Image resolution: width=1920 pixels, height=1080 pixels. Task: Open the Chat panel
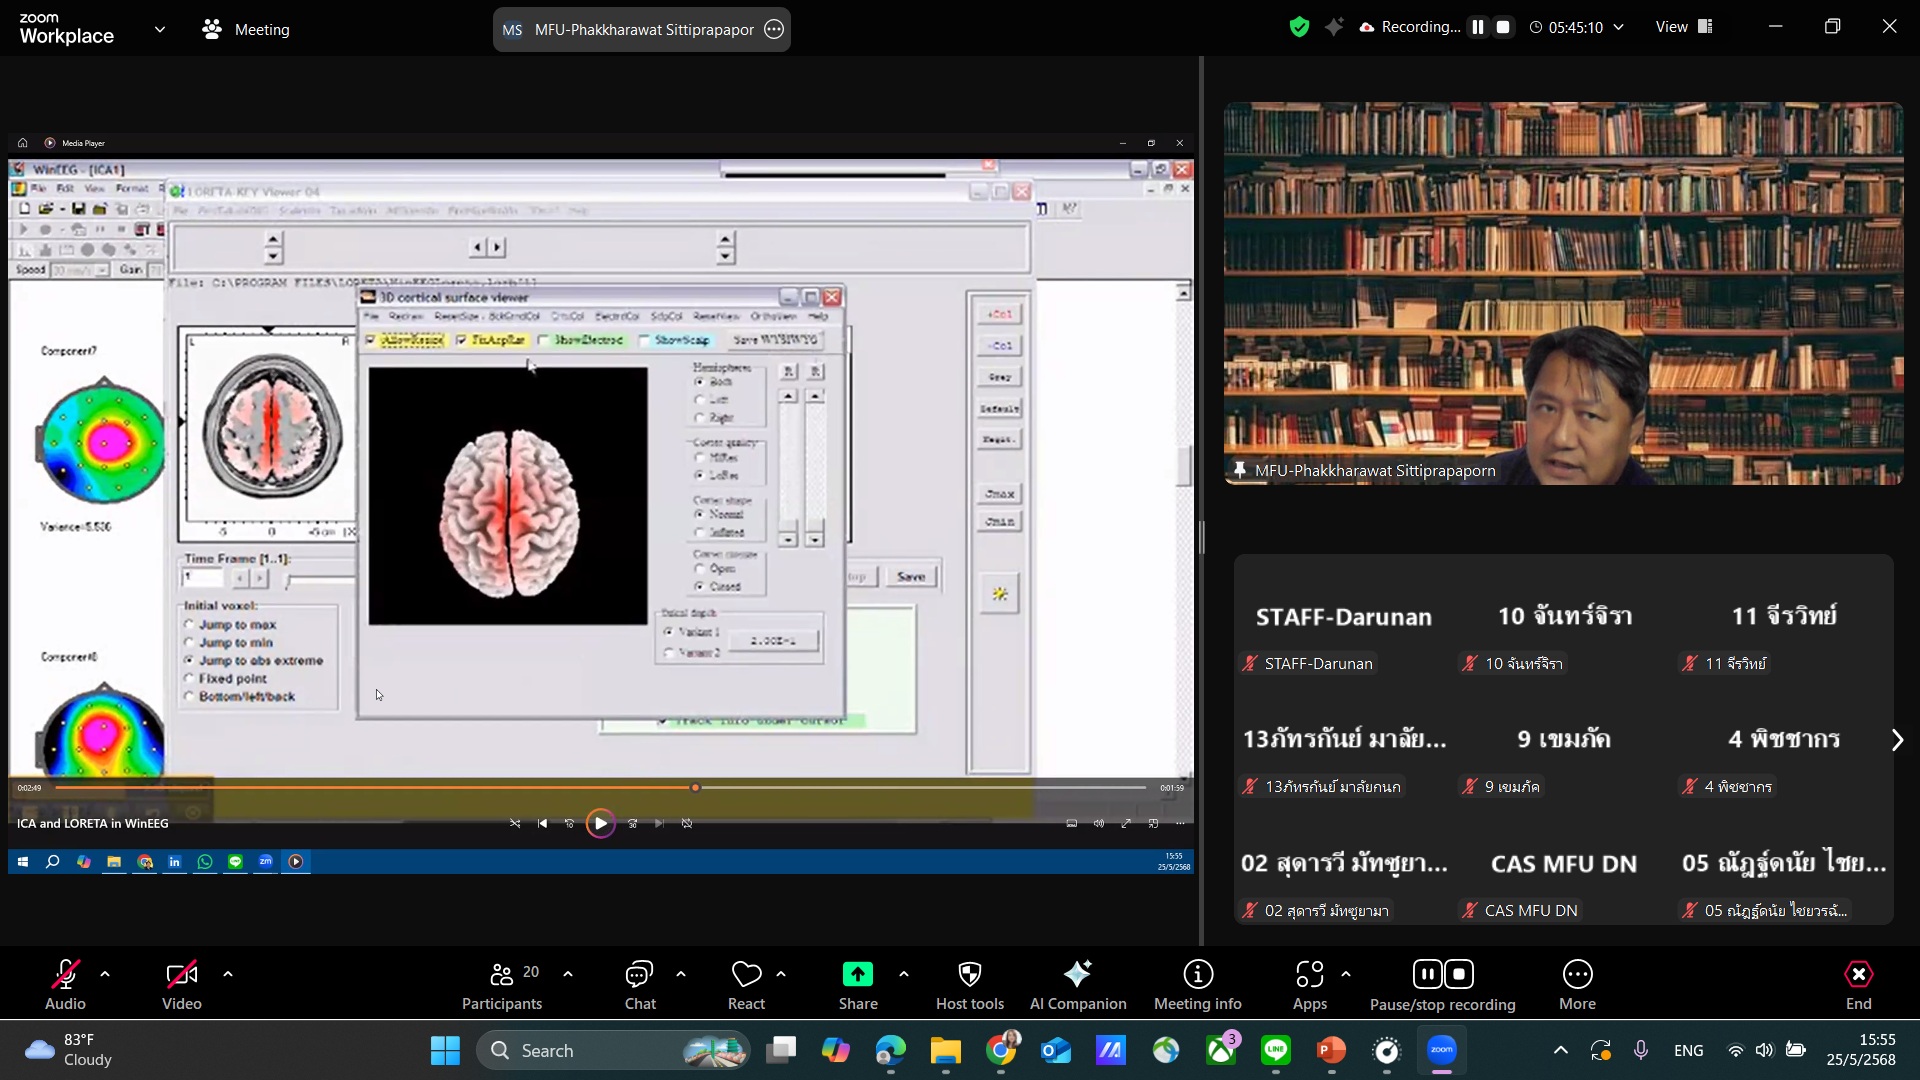[x=639, y=974]
